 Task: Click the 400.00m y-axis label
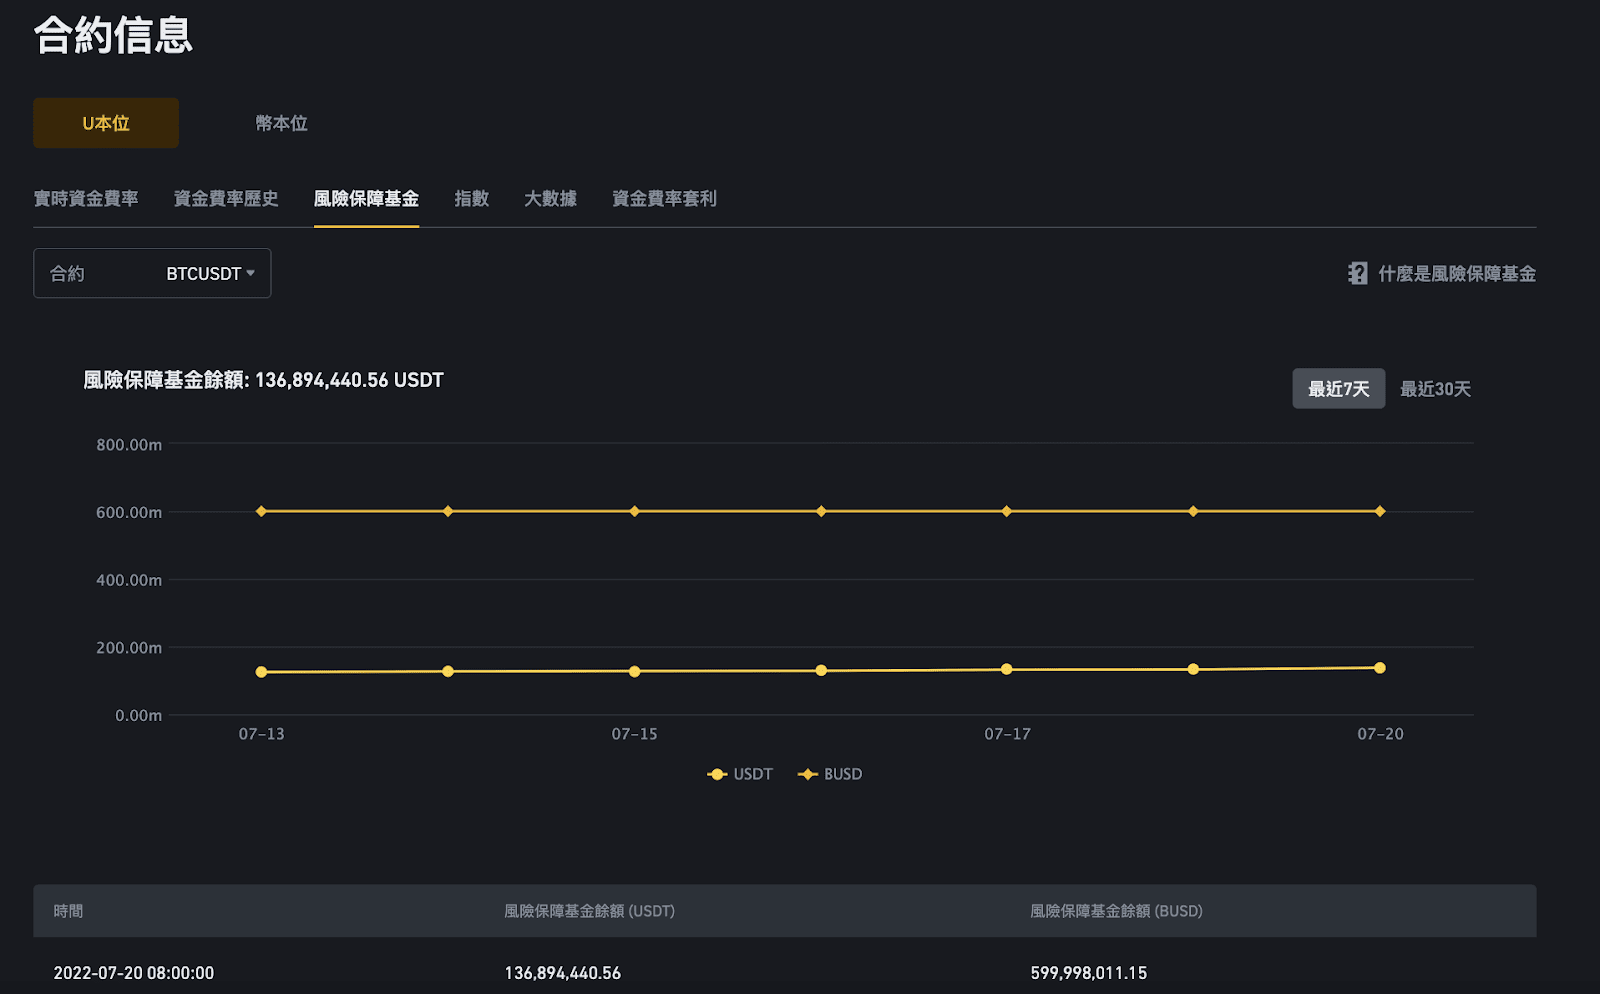point(129,580)
